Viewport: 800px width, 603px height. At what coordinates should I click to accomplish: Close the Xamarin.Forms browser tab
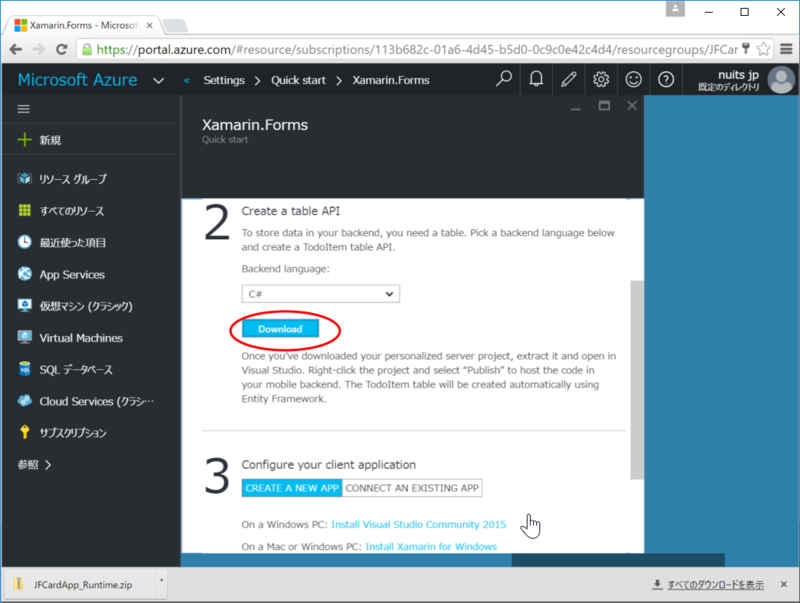tap(149, 25)
